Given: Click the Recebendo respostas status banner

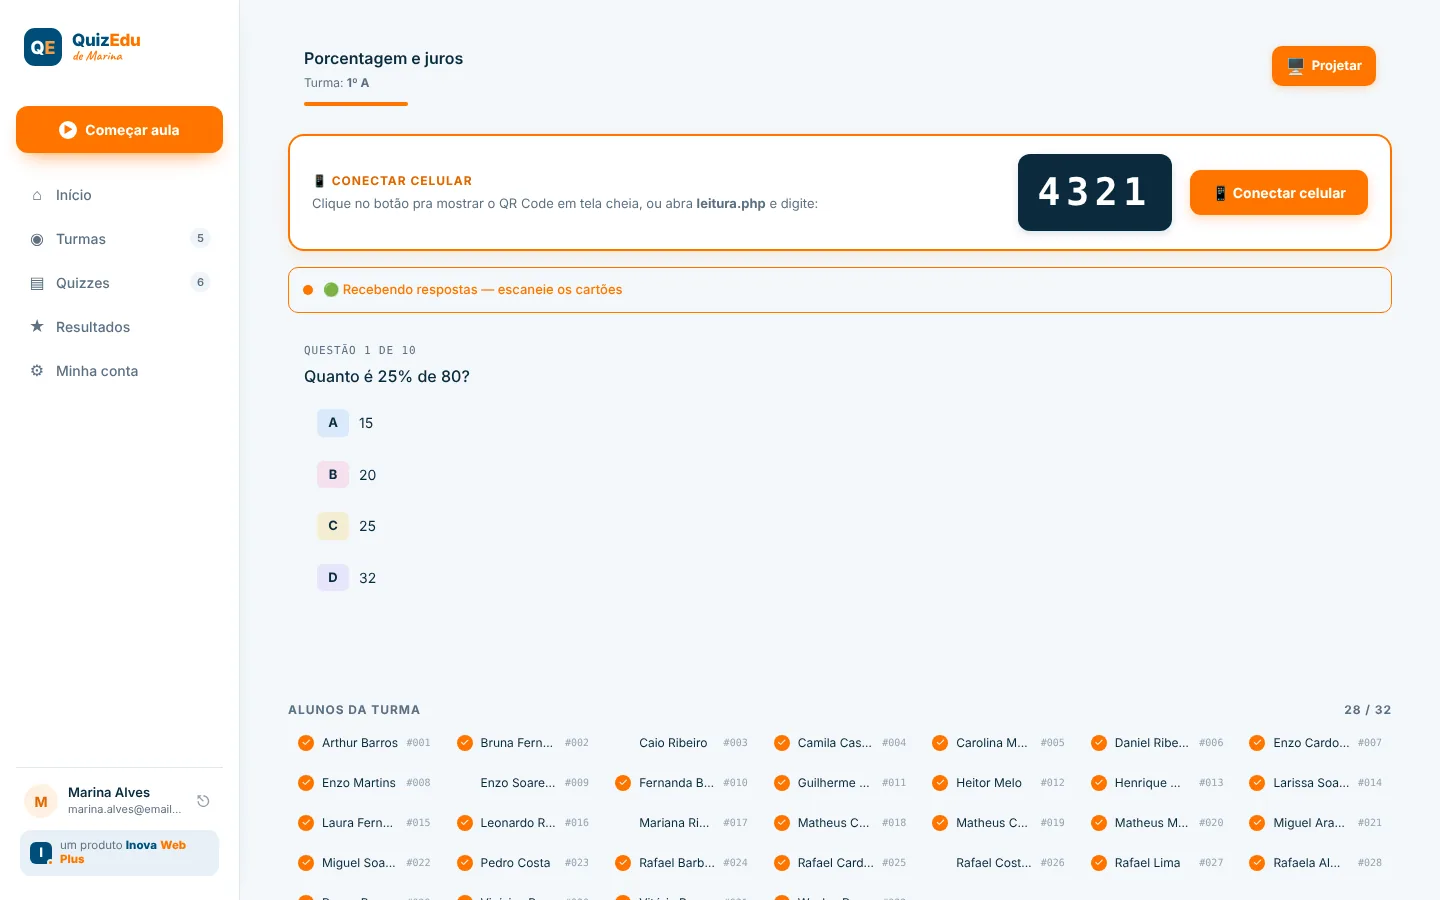Looking at the screenshot, I should tap(840, 290).
